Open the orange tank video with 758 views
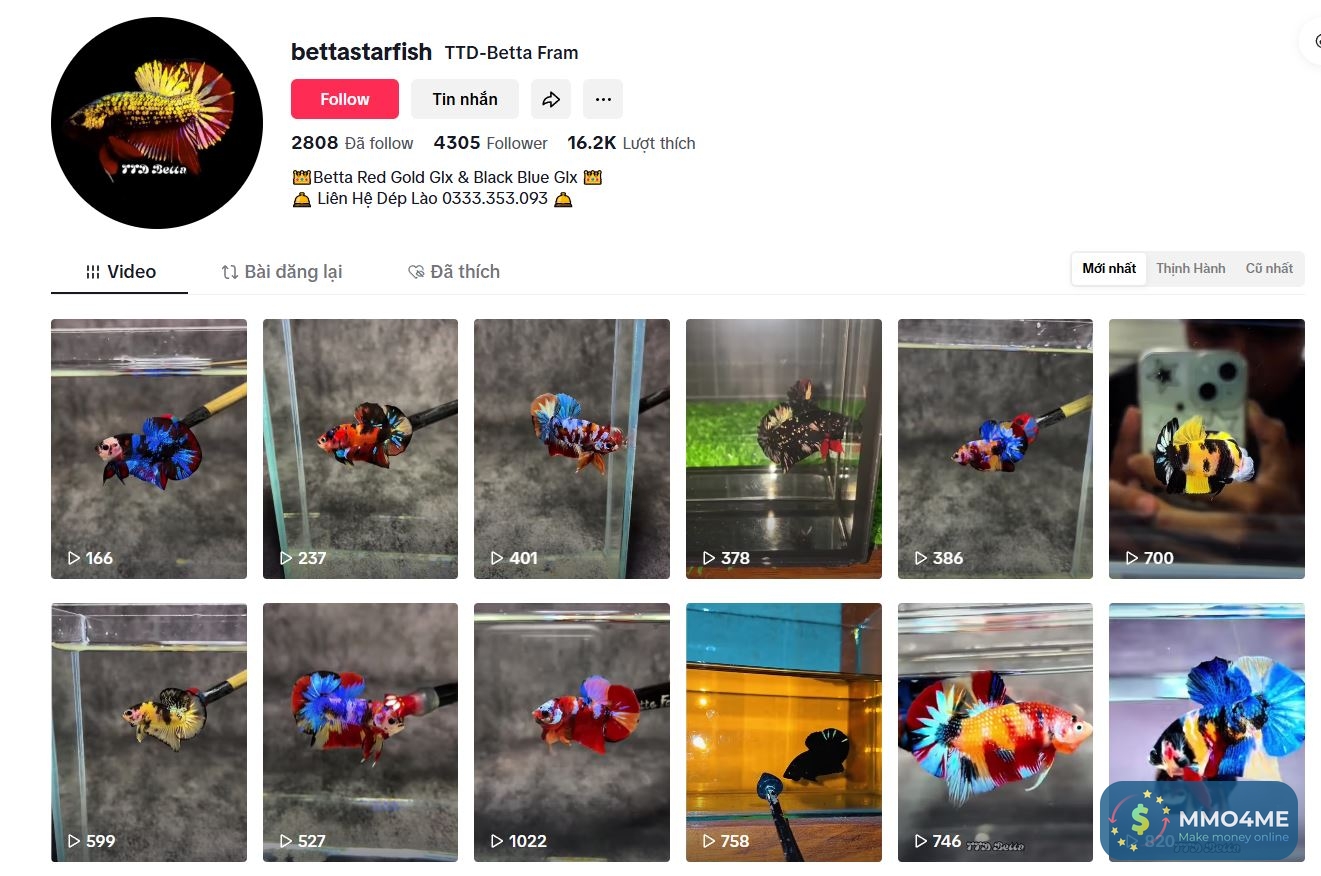 coord(784,732)
